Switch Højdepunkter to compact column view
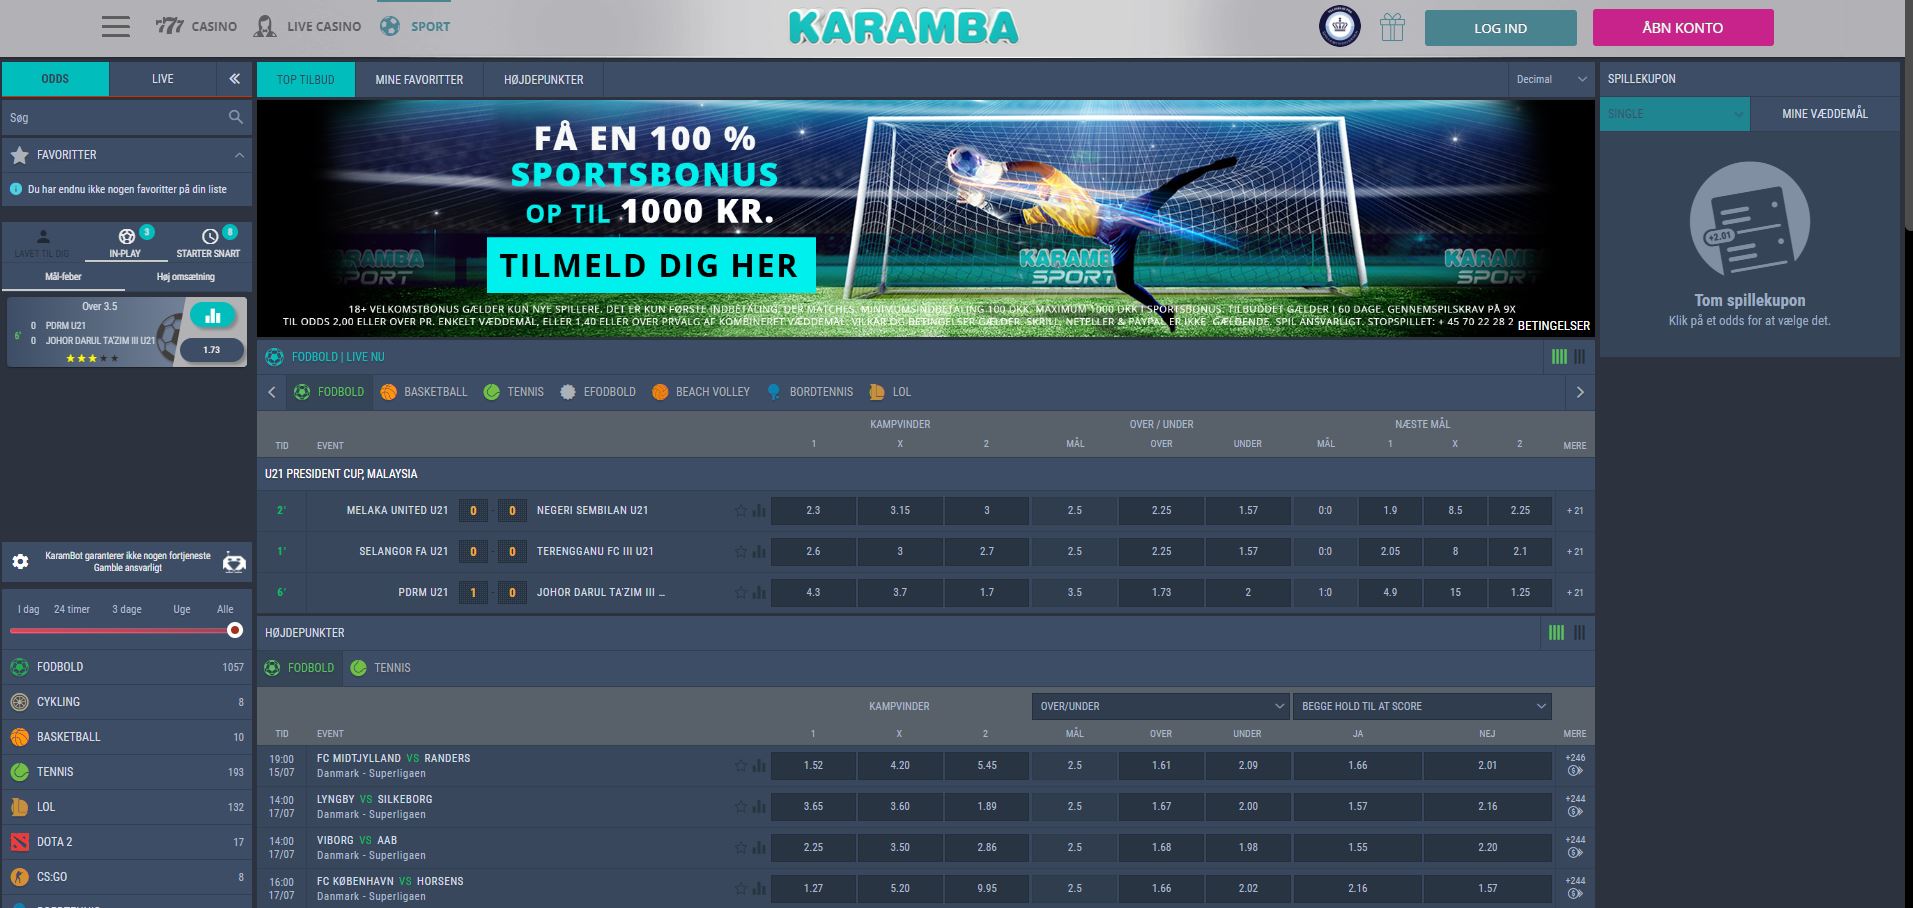This screenshot has width=1913, height=908. 1580,632
